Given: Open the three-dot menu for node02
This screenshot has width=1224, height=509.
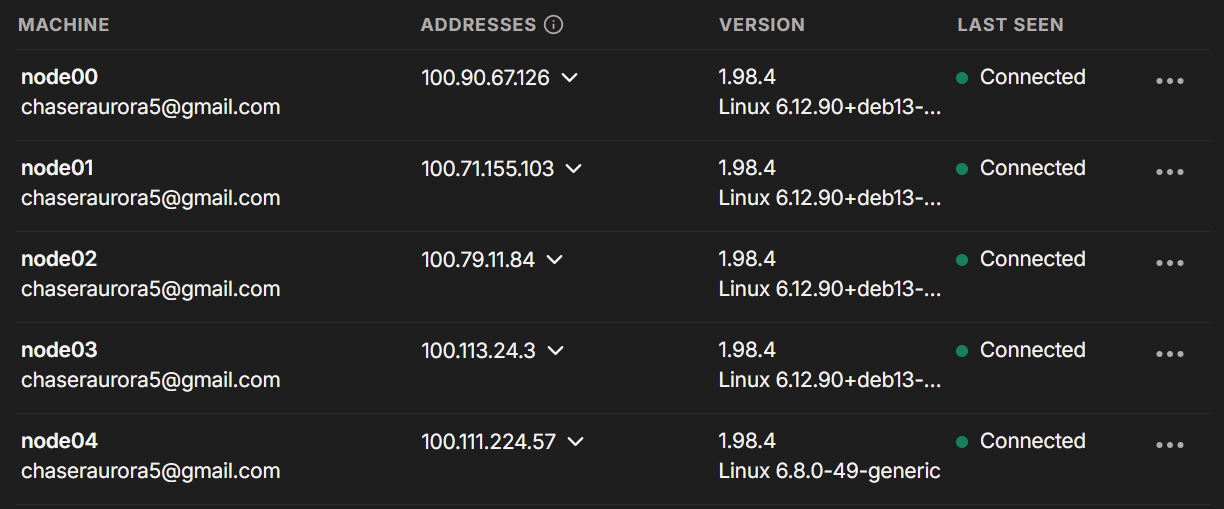Looking at the screenshot, I should (1169, 263).
